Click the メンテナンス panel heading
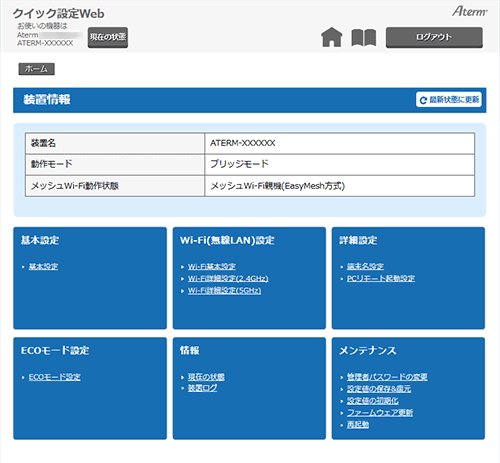500x463 pixels. [x=368, y=351]
